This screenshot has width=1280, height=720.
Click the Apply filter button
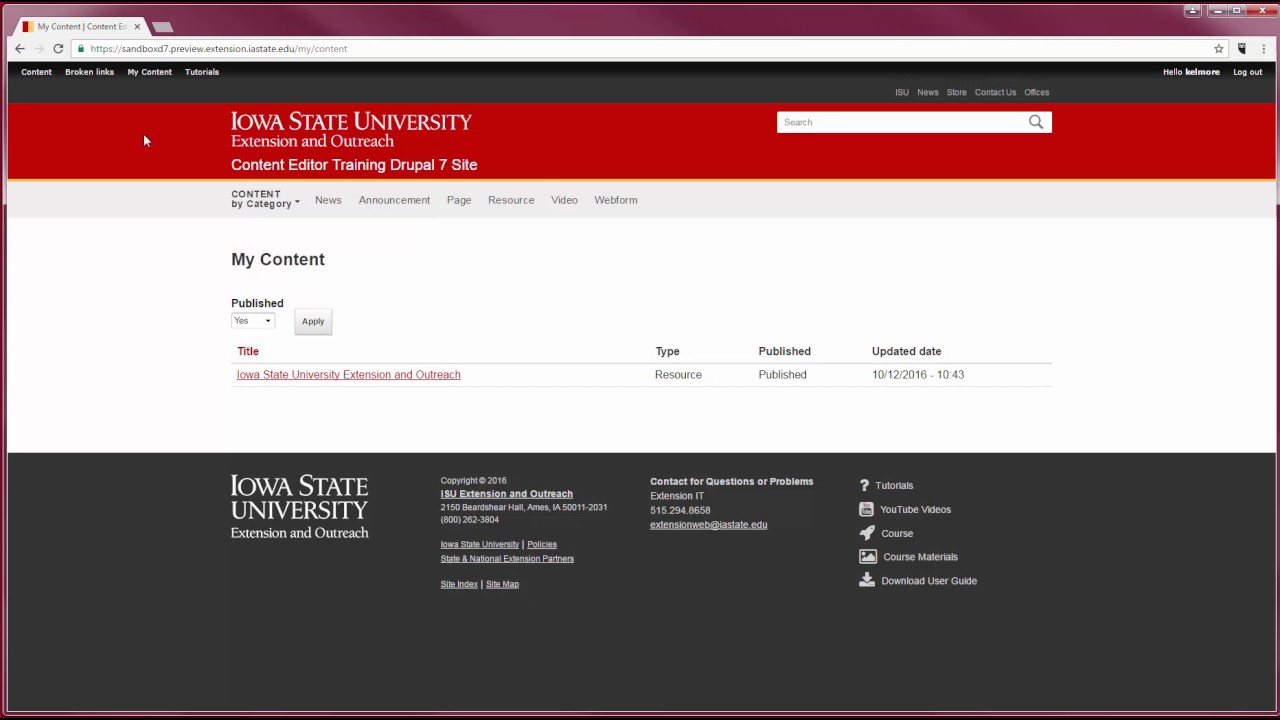[x=313, y=321]
